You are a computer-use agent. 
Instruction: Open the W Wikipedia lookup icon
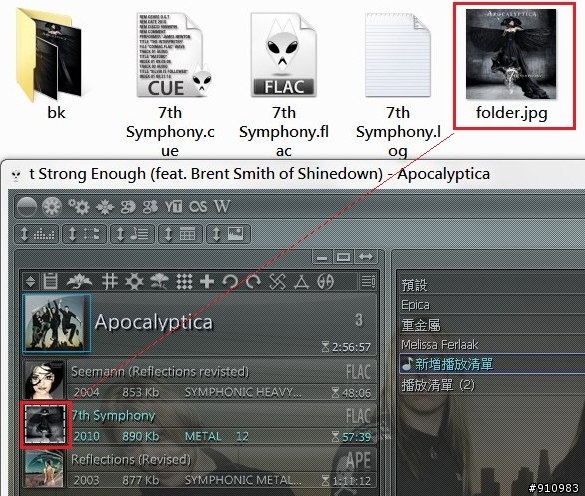click(222, 206)
